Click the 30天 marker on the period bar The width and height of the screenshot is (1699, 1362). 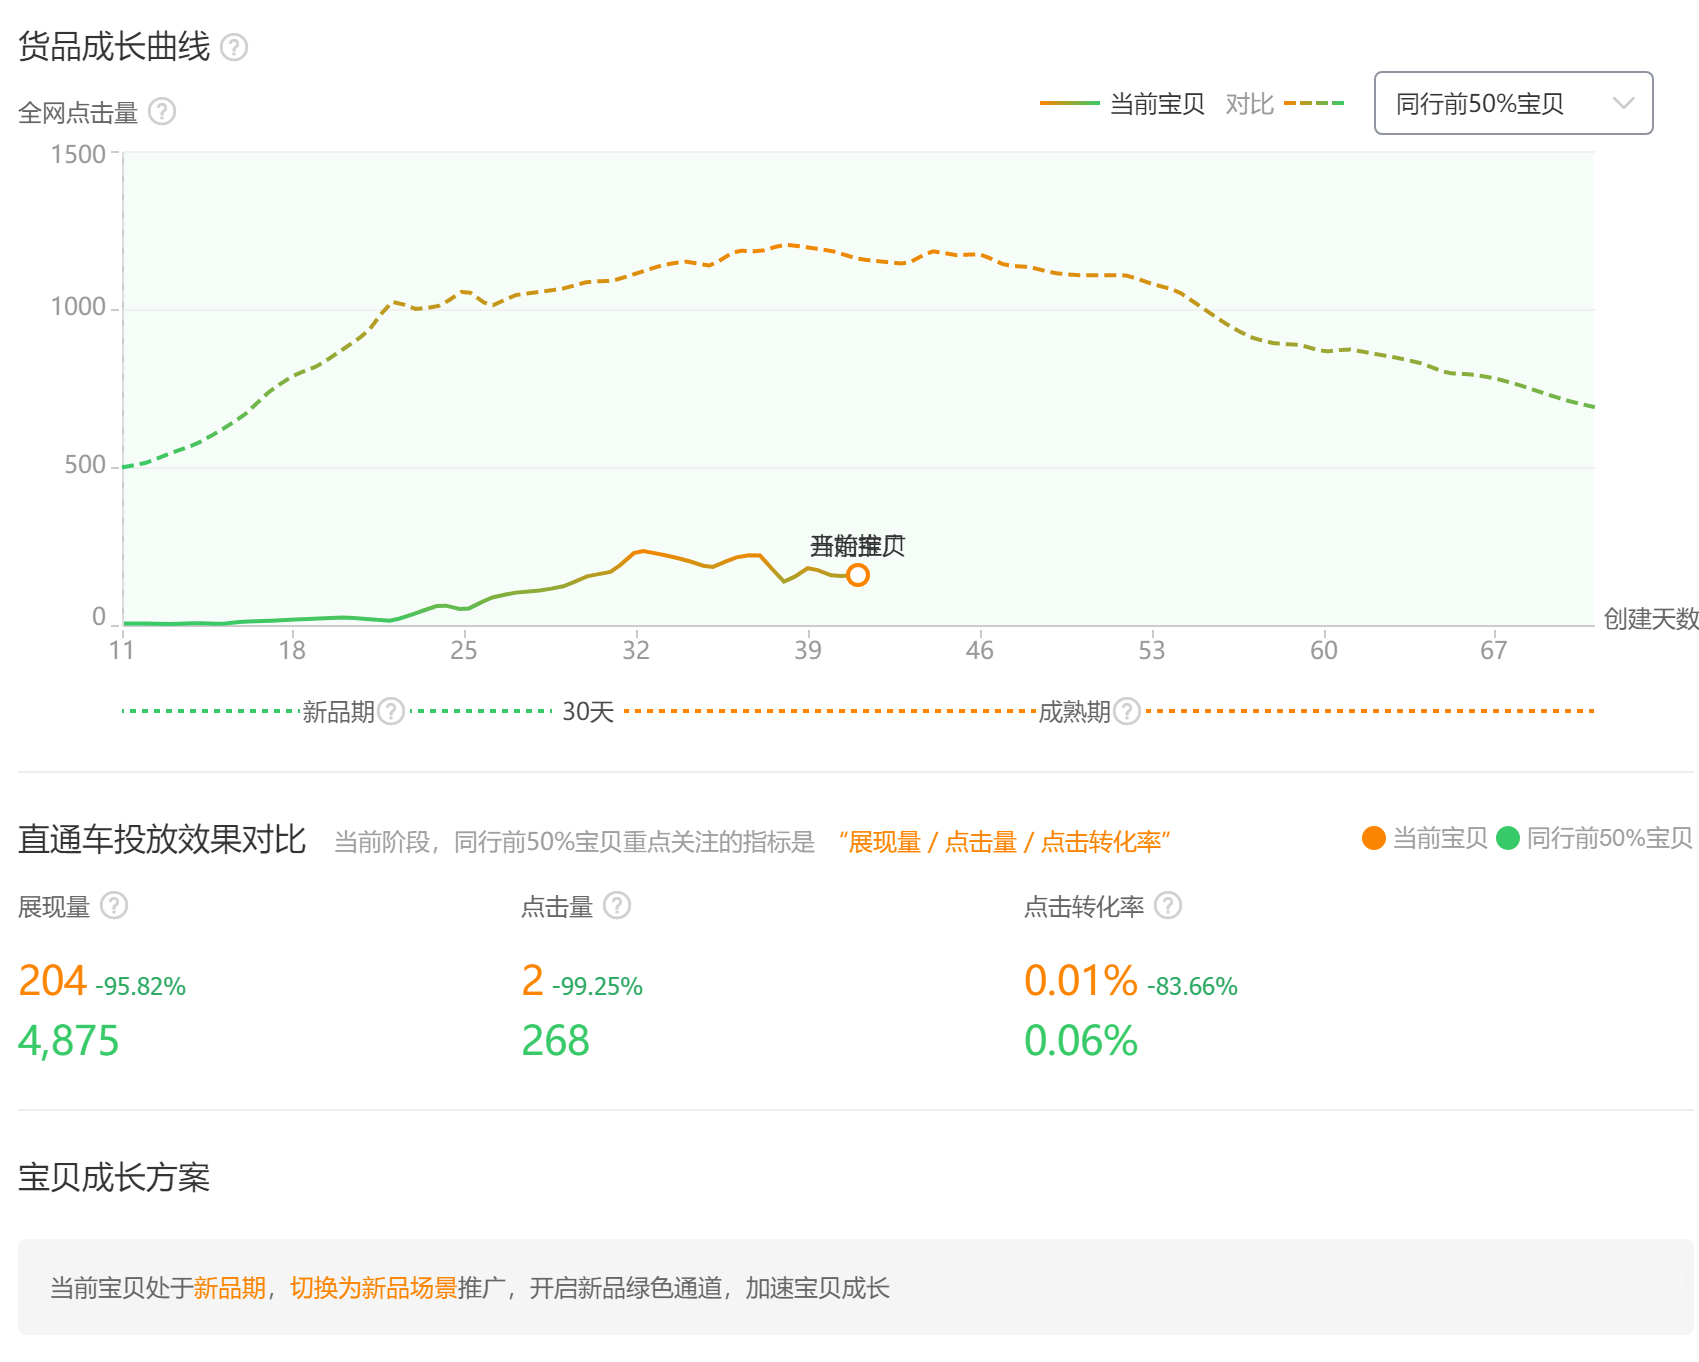pos(586,712)
